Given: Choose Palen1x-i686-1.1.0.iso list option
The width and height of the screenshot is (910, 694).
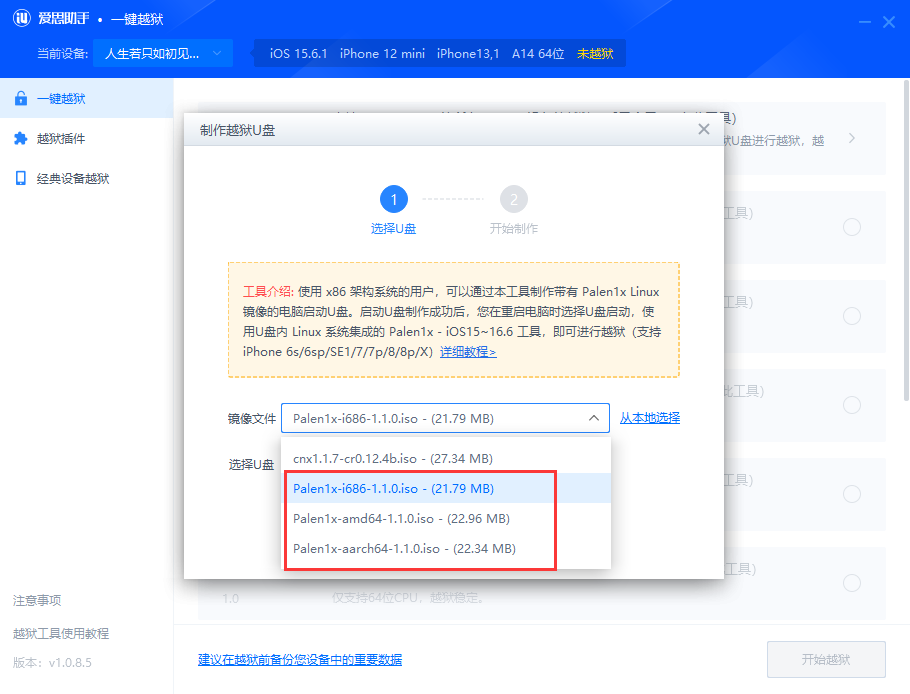Looking at the screenshot, I should (446, 489).
